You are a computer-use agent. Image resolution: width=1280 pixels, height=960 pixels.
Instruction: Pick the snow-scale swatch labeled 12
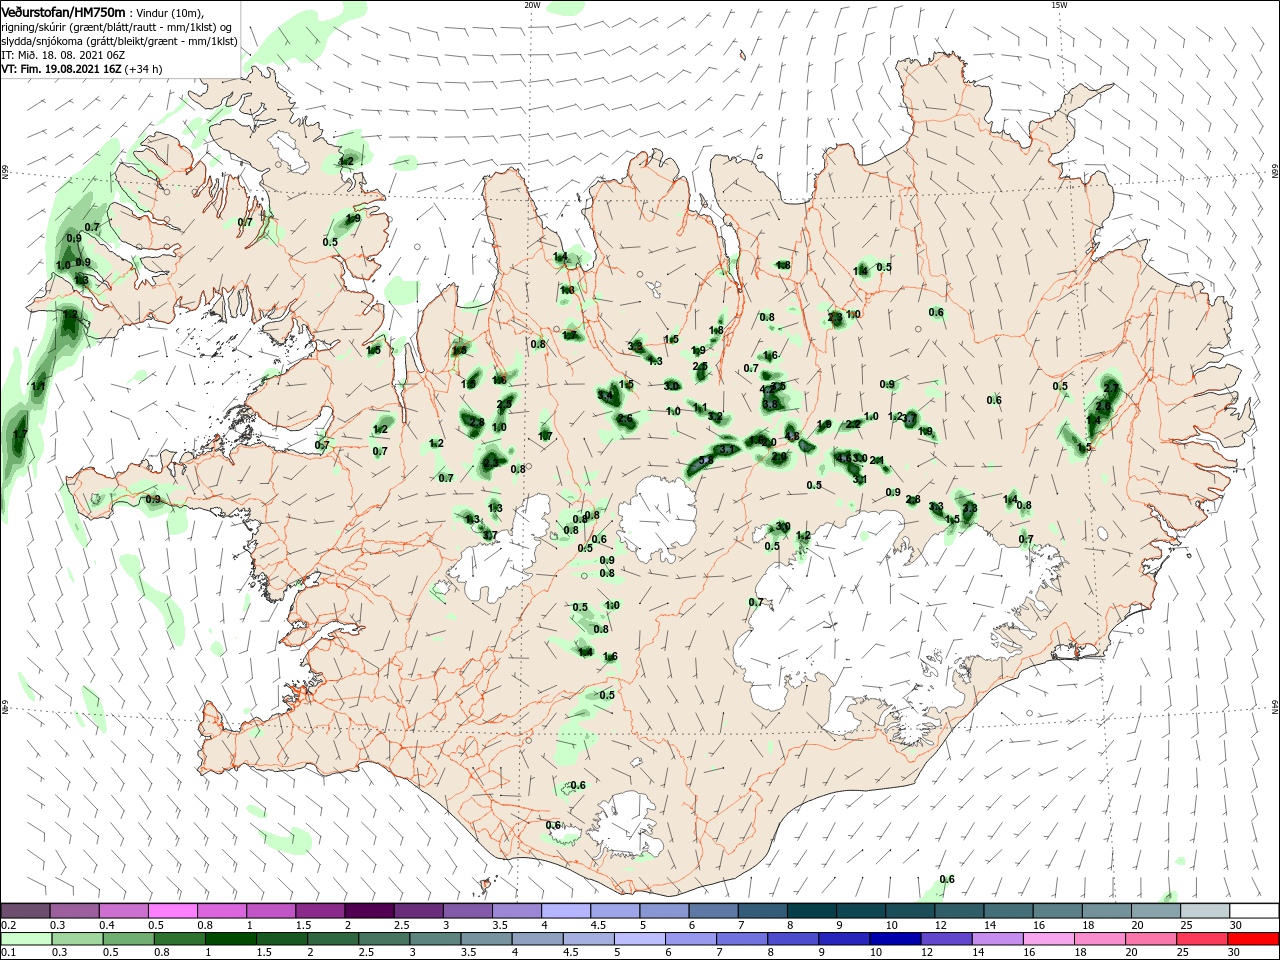pyautogui.click(x=958, y=911)
